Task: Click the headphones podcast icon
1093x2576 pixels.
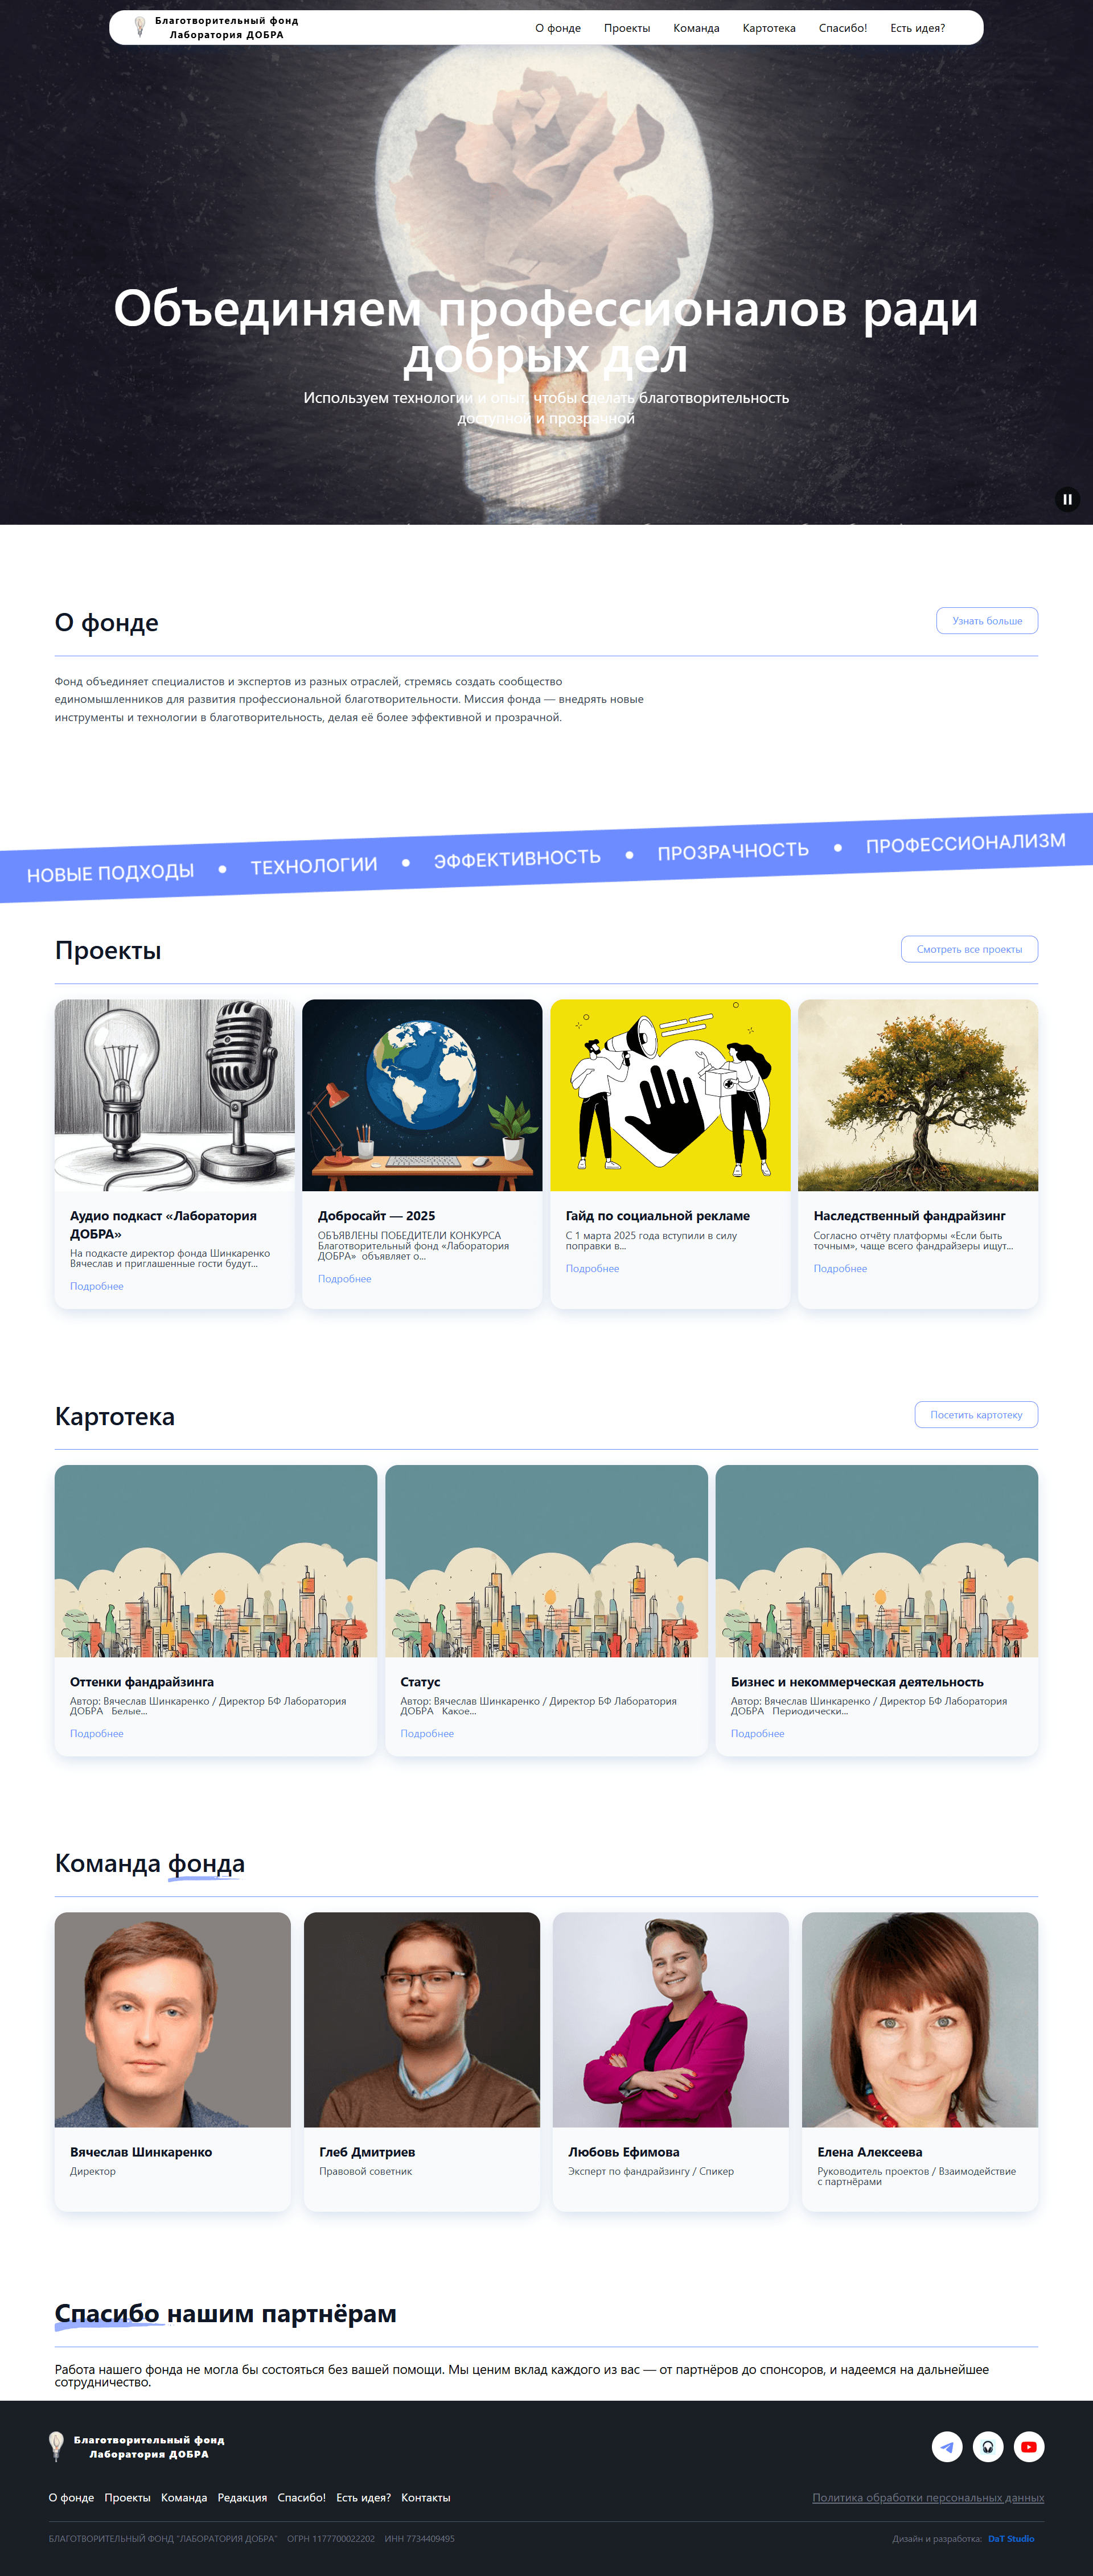Action: coord(987,2446)
